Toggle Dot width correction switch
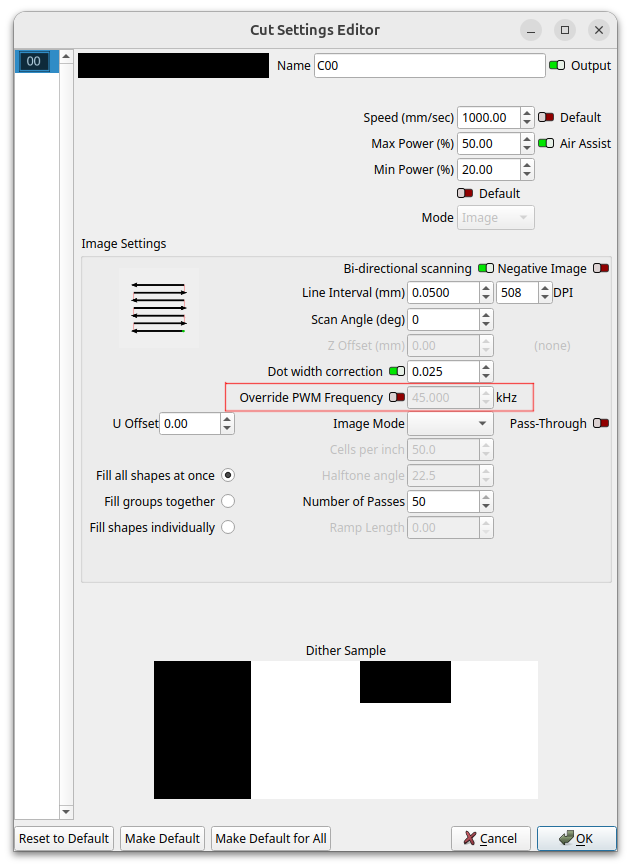The height and width of the screenshot is (868, 631). 397,371
